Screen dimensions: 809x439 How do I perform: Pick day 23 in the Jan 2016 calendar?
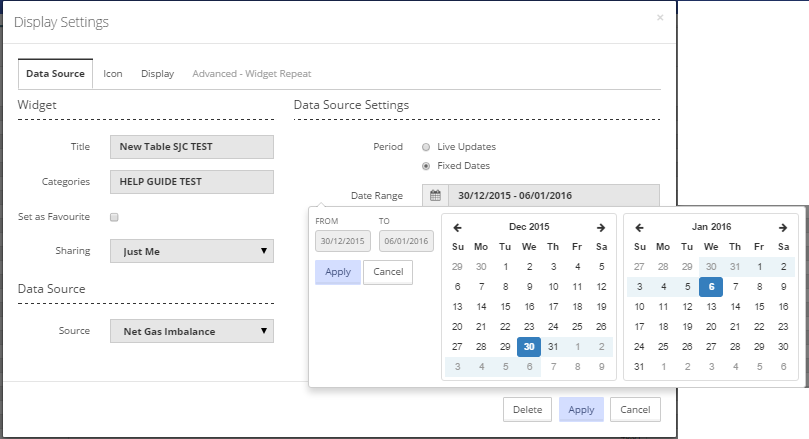(x=783, y=327)
